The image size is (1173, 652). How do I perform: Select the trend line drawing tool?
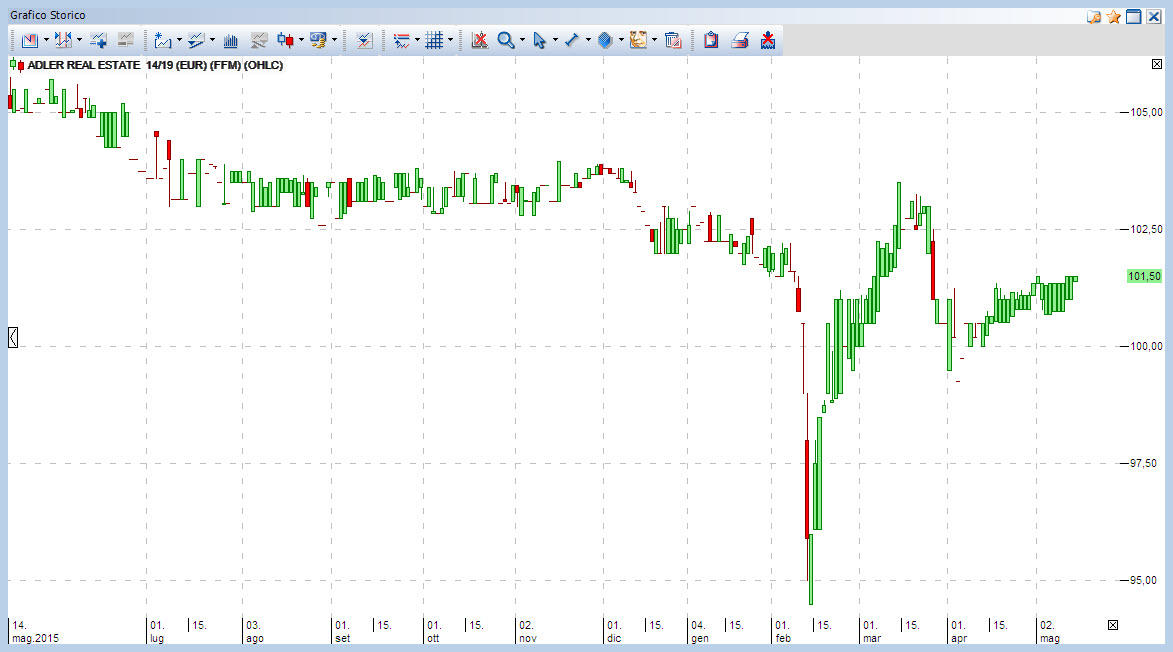click(x=572, y=40)
